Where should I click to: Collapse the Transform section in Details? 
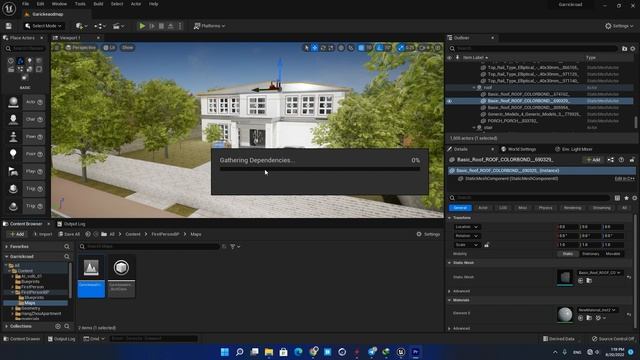click(x=449, y=218)
